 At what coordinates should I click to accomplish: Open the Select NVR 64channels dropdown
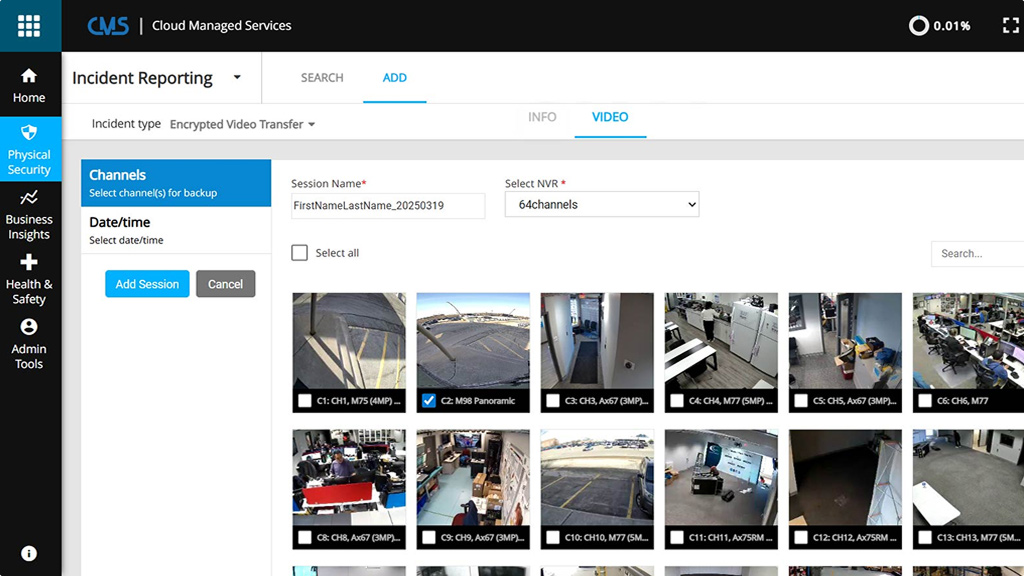point(602,204)
